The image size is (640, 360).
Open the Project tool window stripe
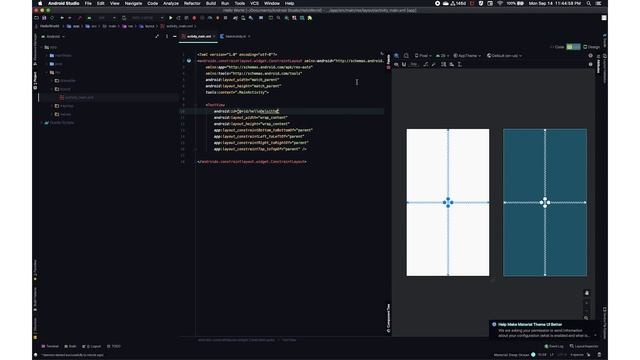[x=35, y=81]
